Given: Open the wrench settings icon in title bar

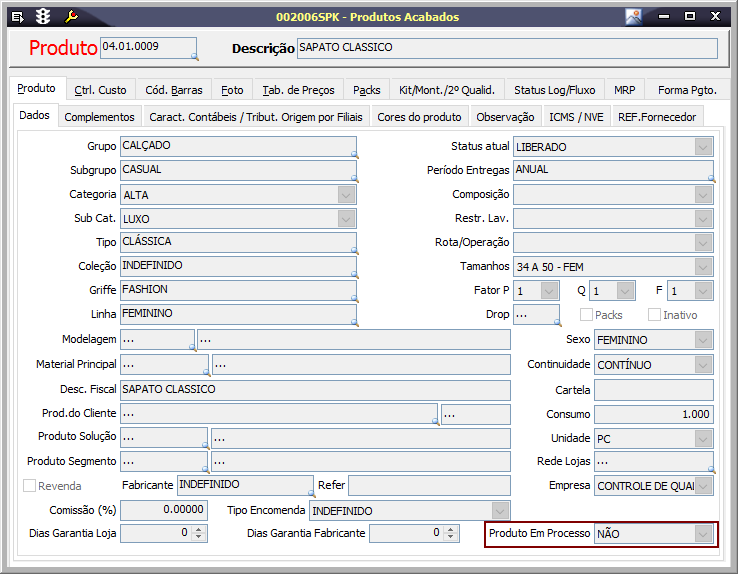Looking at the screenshot, I should 71,17.
